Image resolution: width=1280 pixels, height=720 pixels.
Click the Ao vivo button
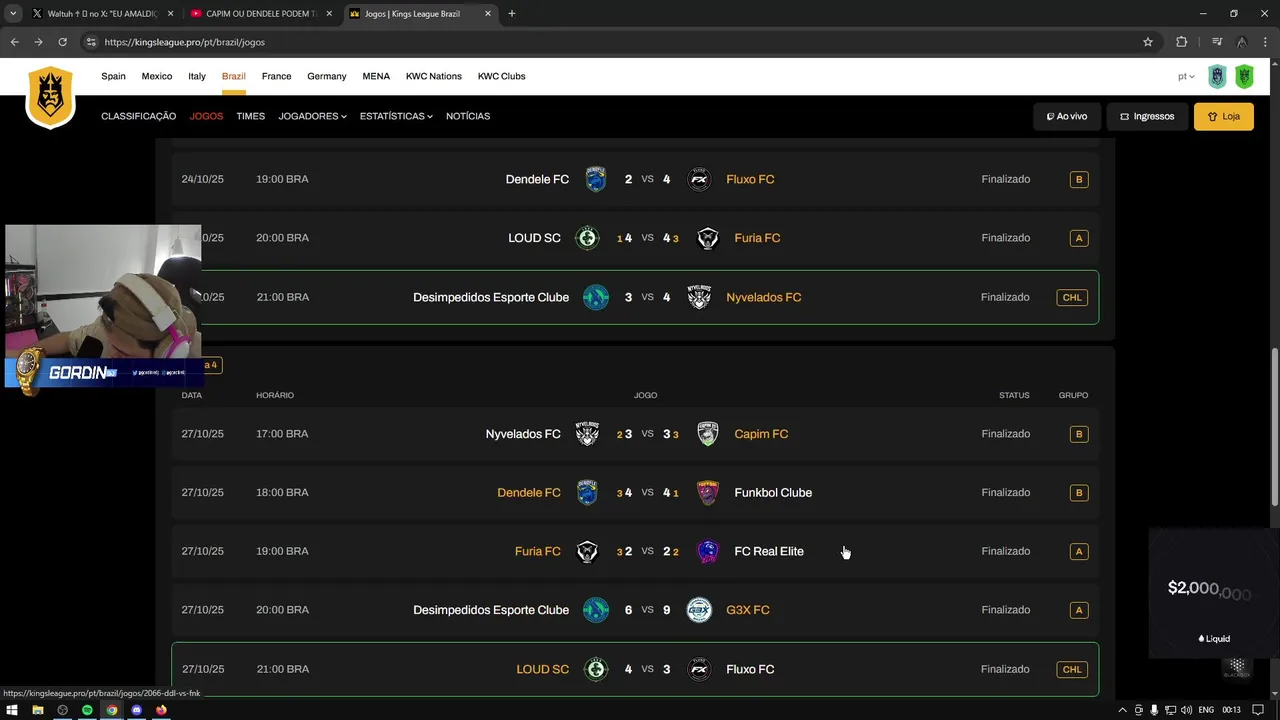click(x=1067, y=116)
